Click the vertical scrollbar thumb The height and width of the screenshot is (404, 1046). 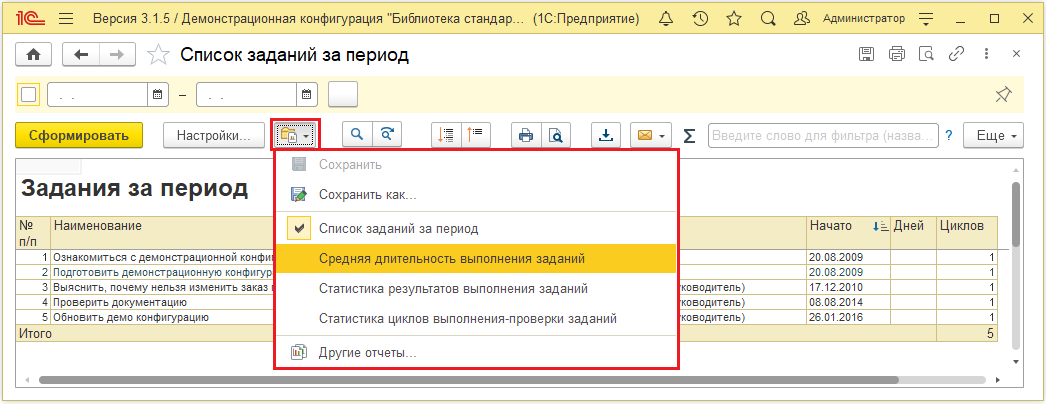1016,213
